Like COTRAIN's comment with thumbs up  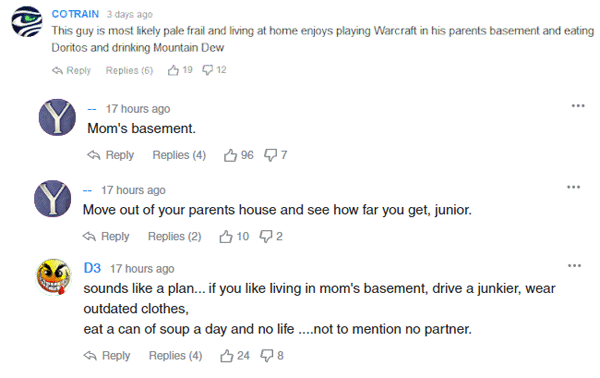click(x=173, y=70)
